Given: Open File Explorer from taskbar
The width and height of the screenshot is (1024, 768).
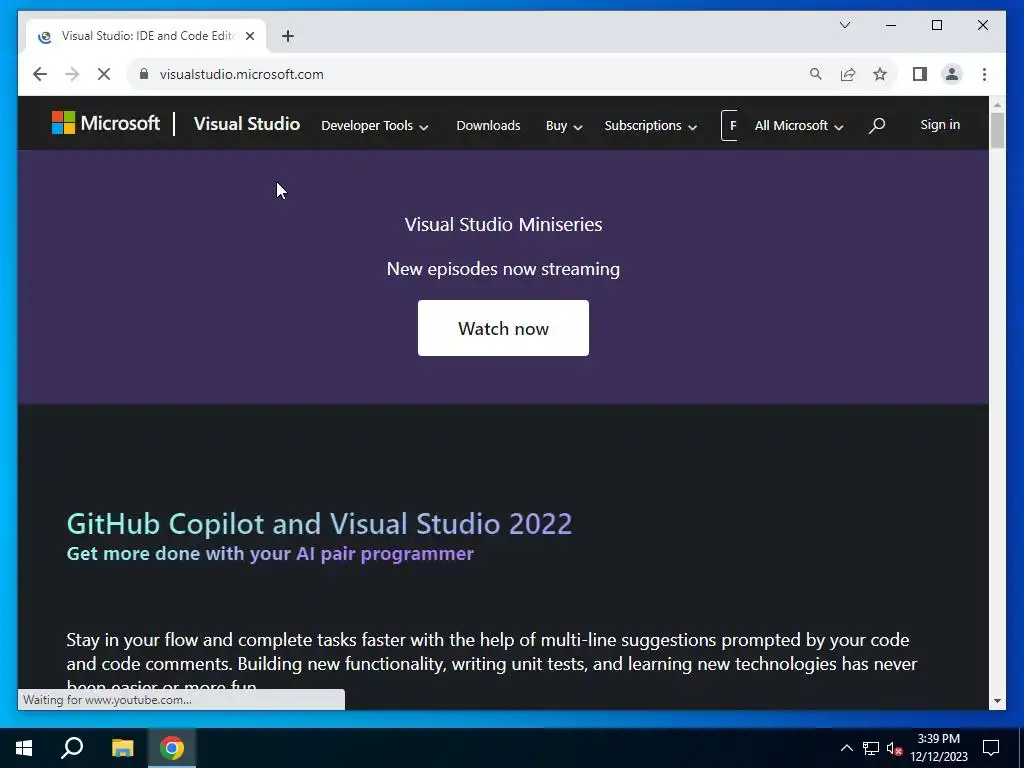Looking at the screenshot, I should (122, 748).
